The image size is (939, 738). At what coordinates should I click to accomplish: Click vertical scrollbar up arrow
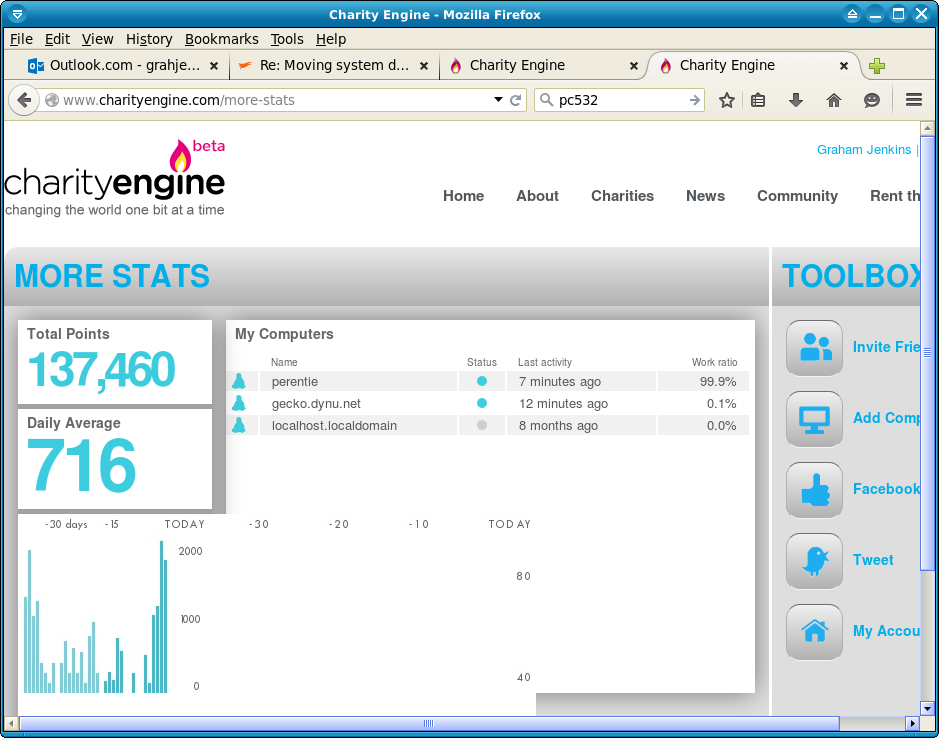coord(927,128)
